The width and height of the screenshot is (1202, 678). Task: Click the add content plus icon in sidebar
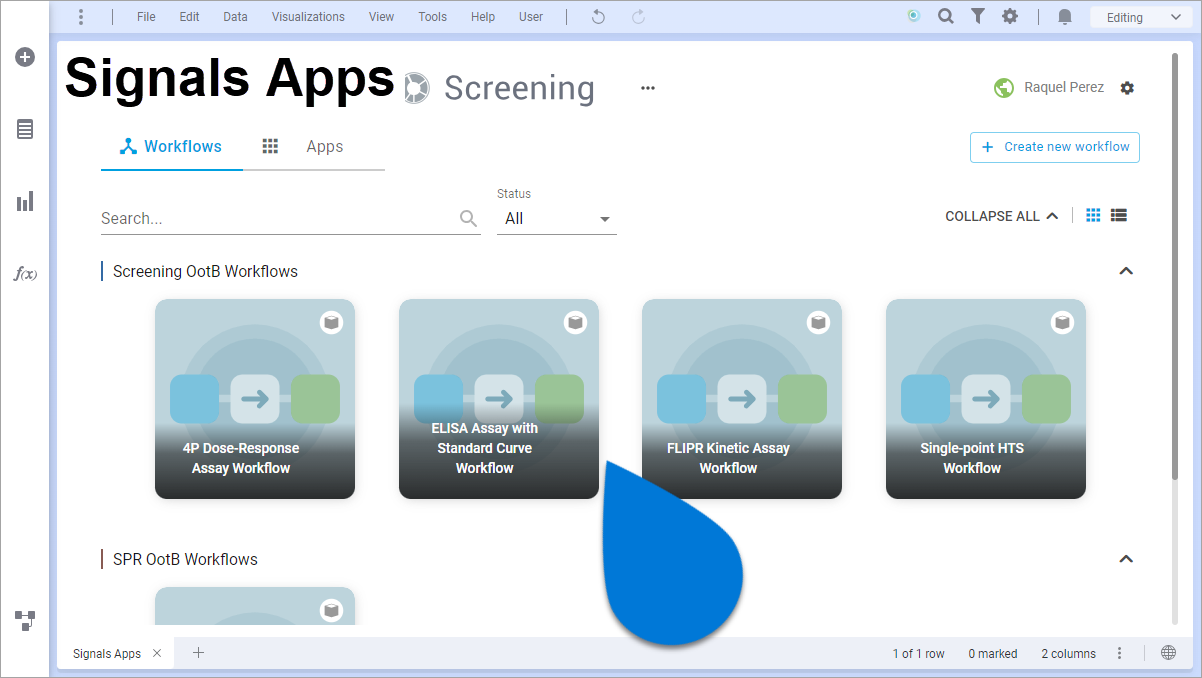(x=24, y=57)
